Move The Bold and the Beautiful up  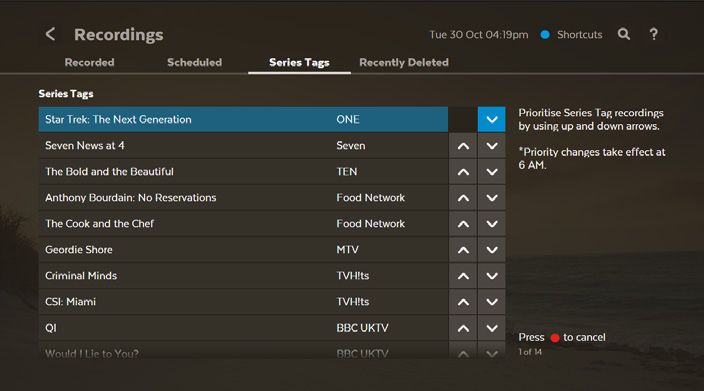click(463, 171)
